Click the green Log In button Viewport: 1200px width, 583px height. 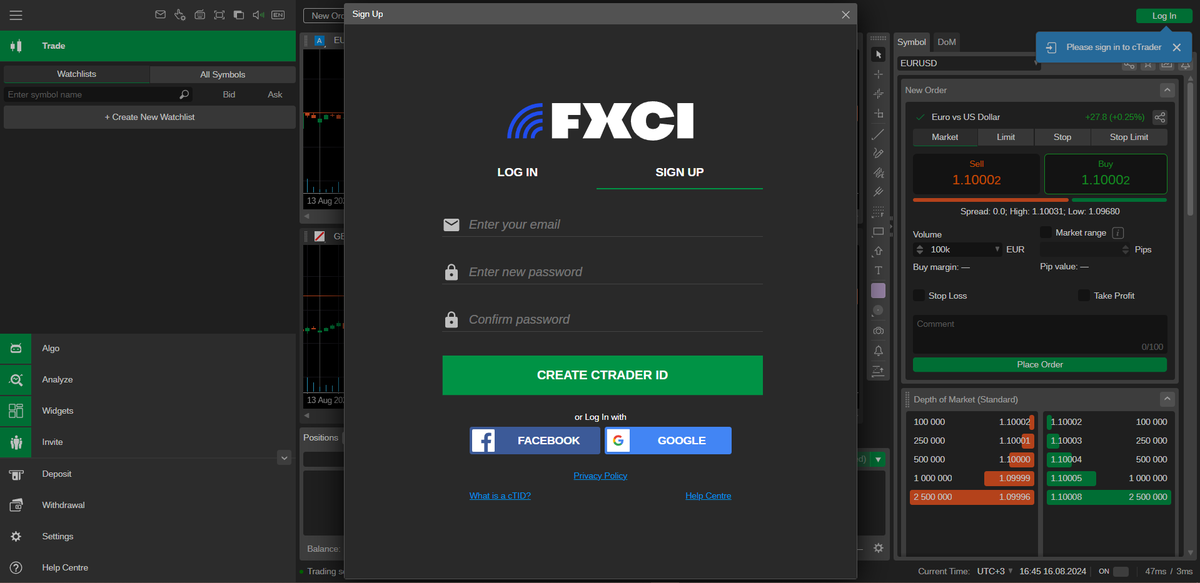pyautogui.click(x=1164, y=16)
